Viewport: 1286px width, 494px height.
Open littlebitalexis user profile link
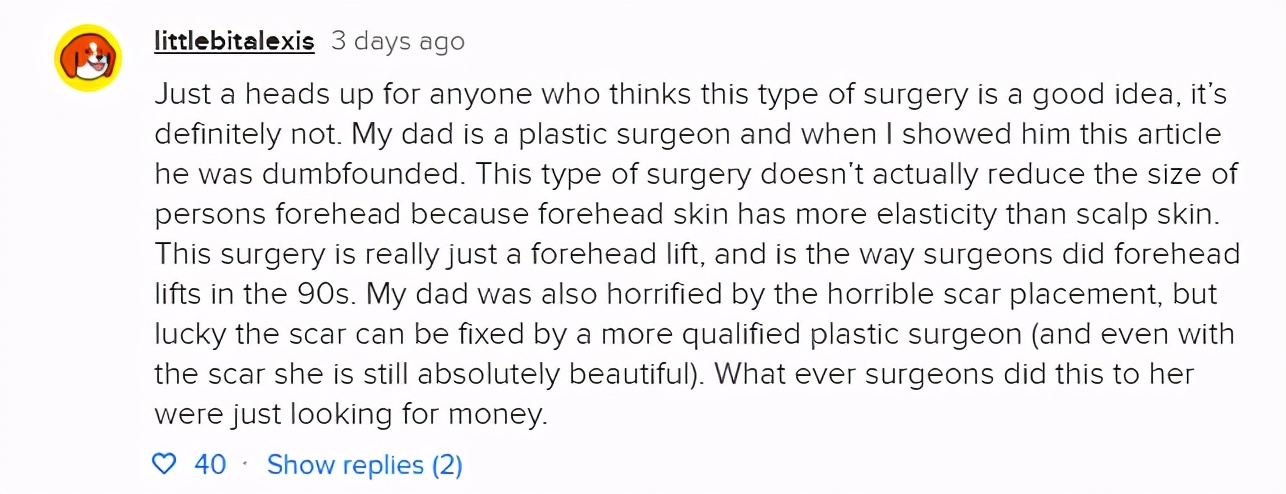pos(235,41)
